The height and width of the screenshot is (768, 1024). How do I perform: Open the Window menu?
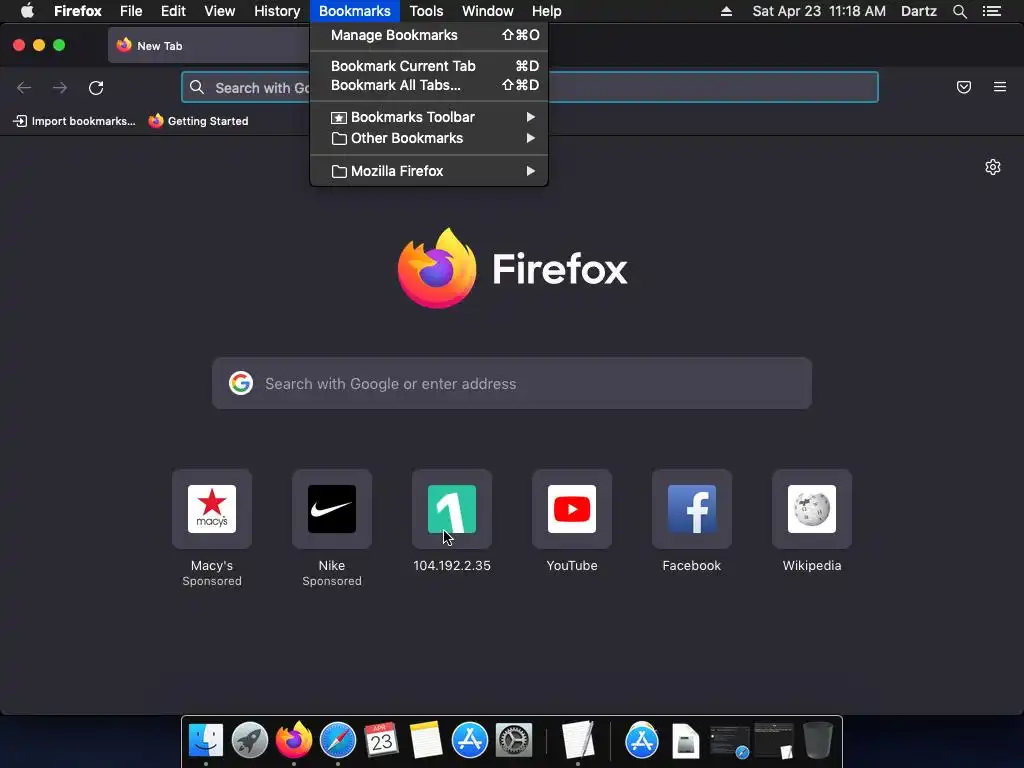488,11
